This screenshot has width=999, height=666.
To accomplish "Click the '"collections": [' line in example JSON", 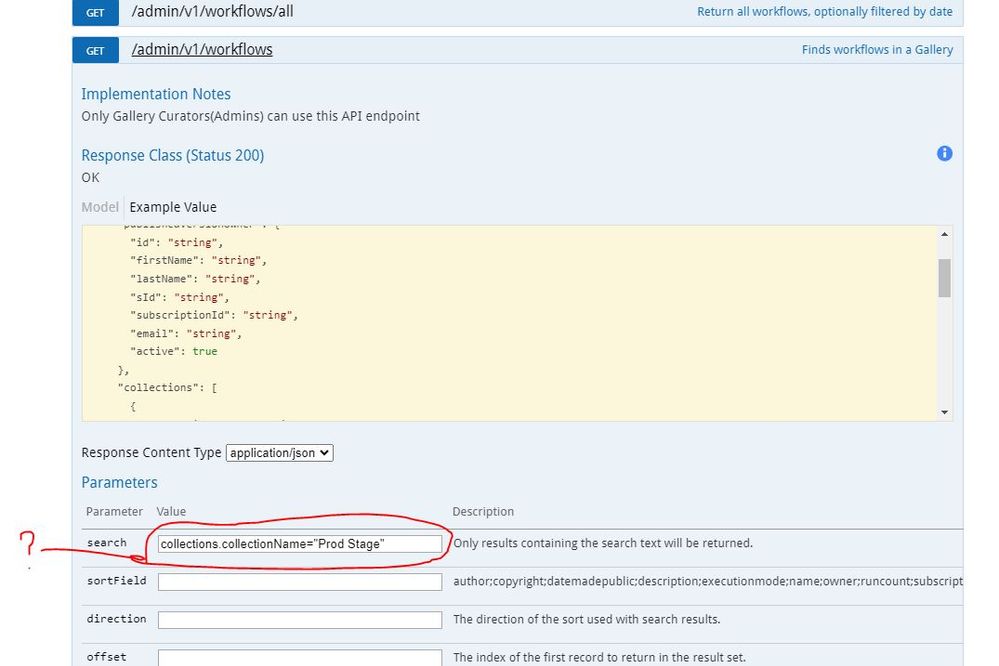I will click(167, 387).
